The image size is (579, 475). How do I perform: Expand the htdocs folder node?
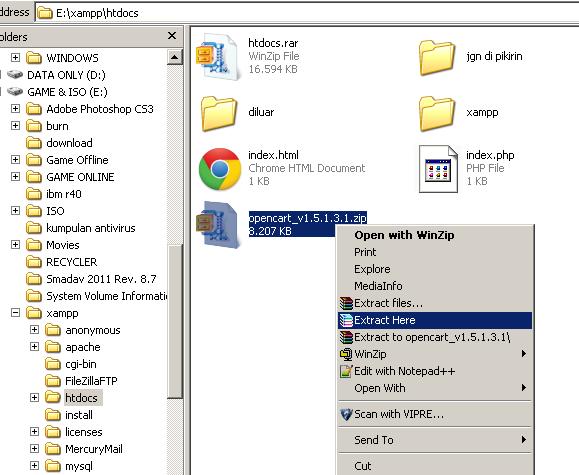pyautogui.click(x=34, y=397)
